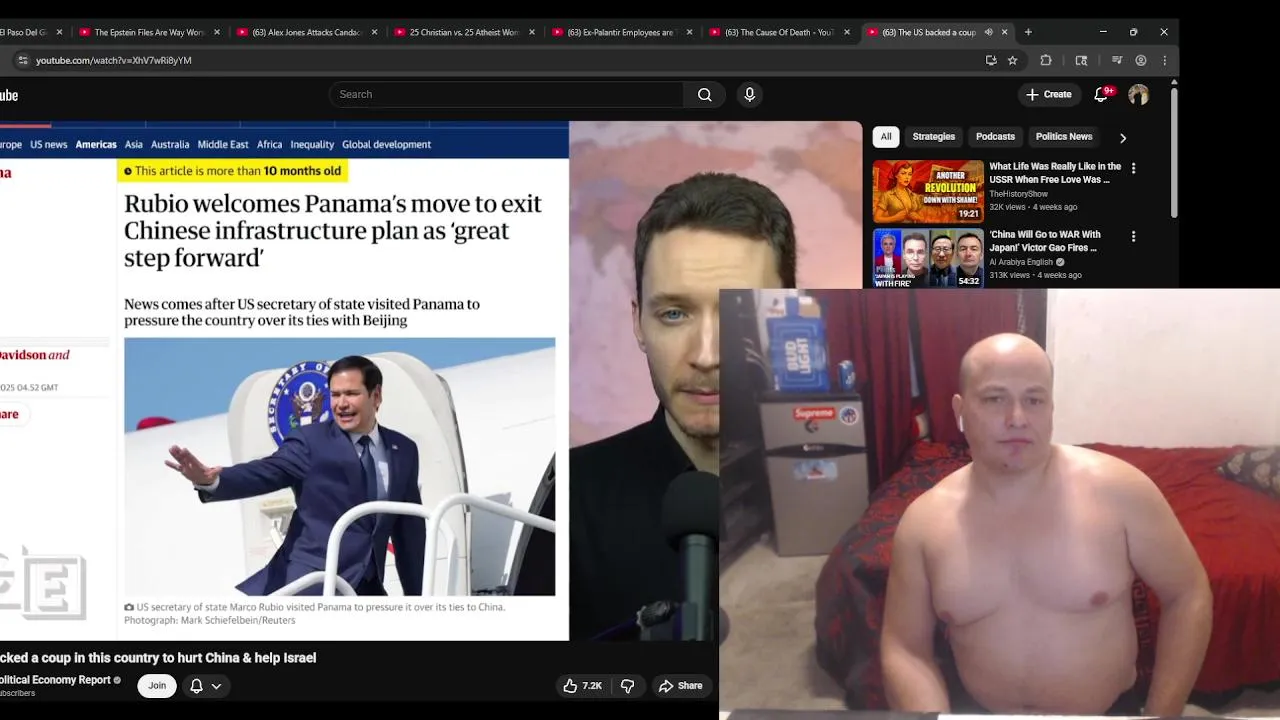Screen dimensions: 1280x720
Task: Click the YouTube search magnifier button
Action: (x=705, y=95)
